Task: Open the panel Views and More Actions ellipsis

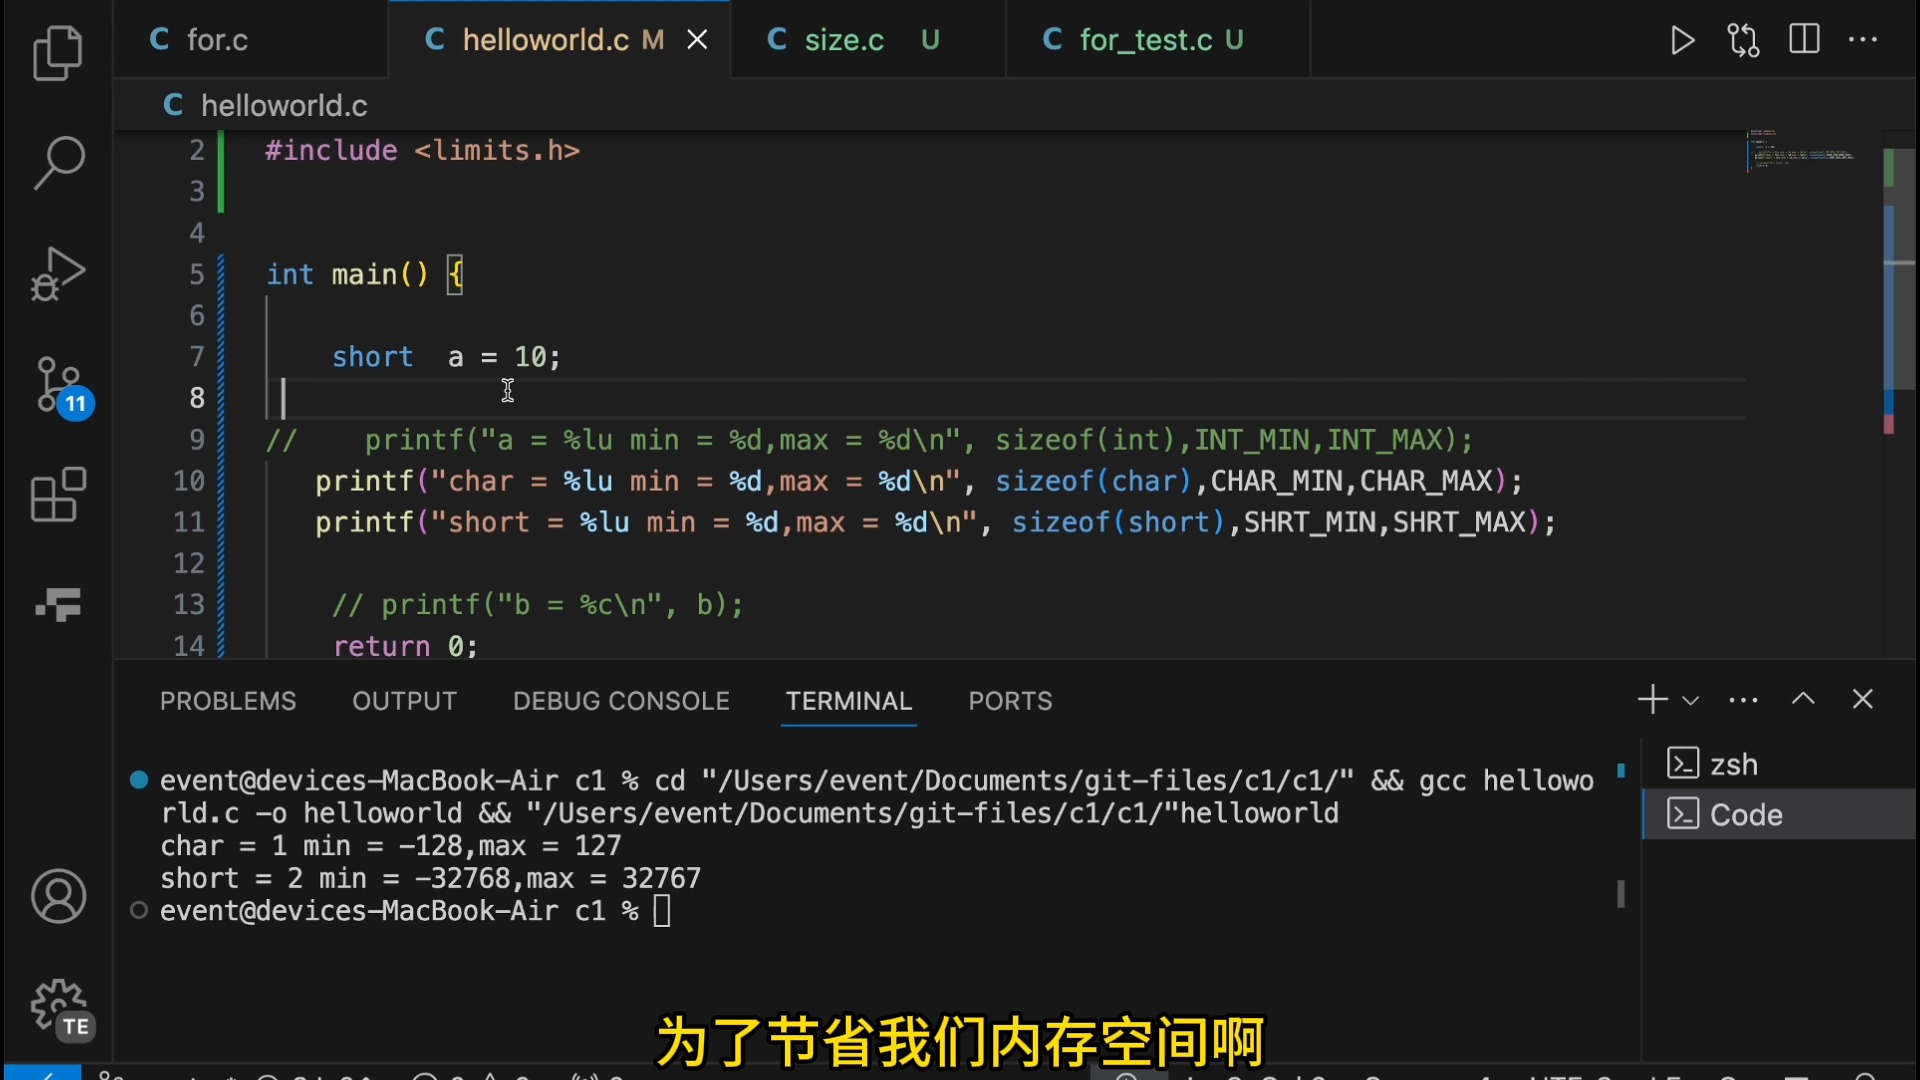Action: [x=1743, y=700]
